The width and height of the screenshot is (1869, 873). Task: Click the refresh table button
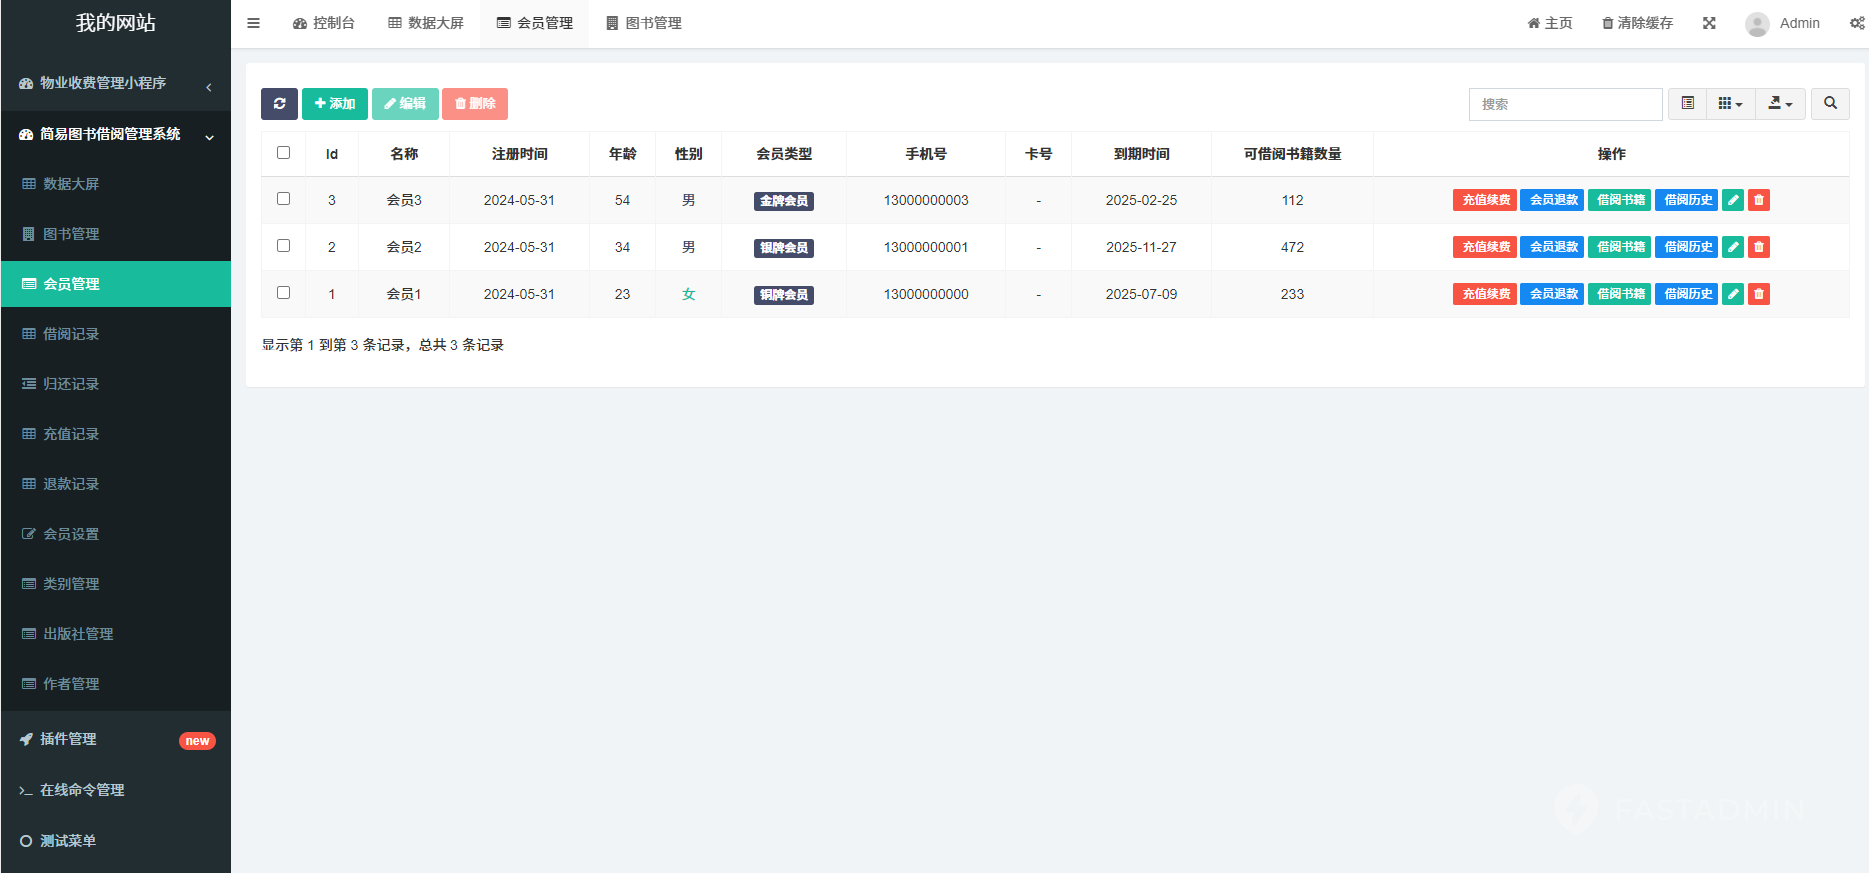tap(279, 104)
